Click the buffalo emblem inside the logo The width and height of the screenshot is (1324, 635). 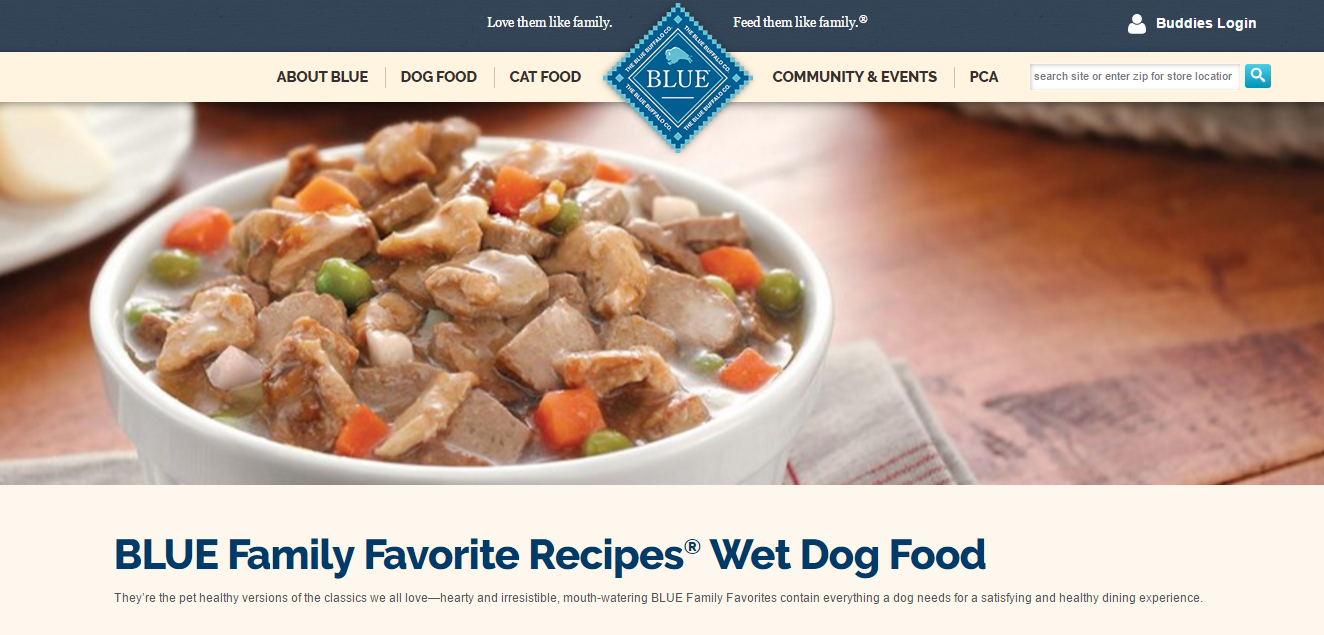678,56
